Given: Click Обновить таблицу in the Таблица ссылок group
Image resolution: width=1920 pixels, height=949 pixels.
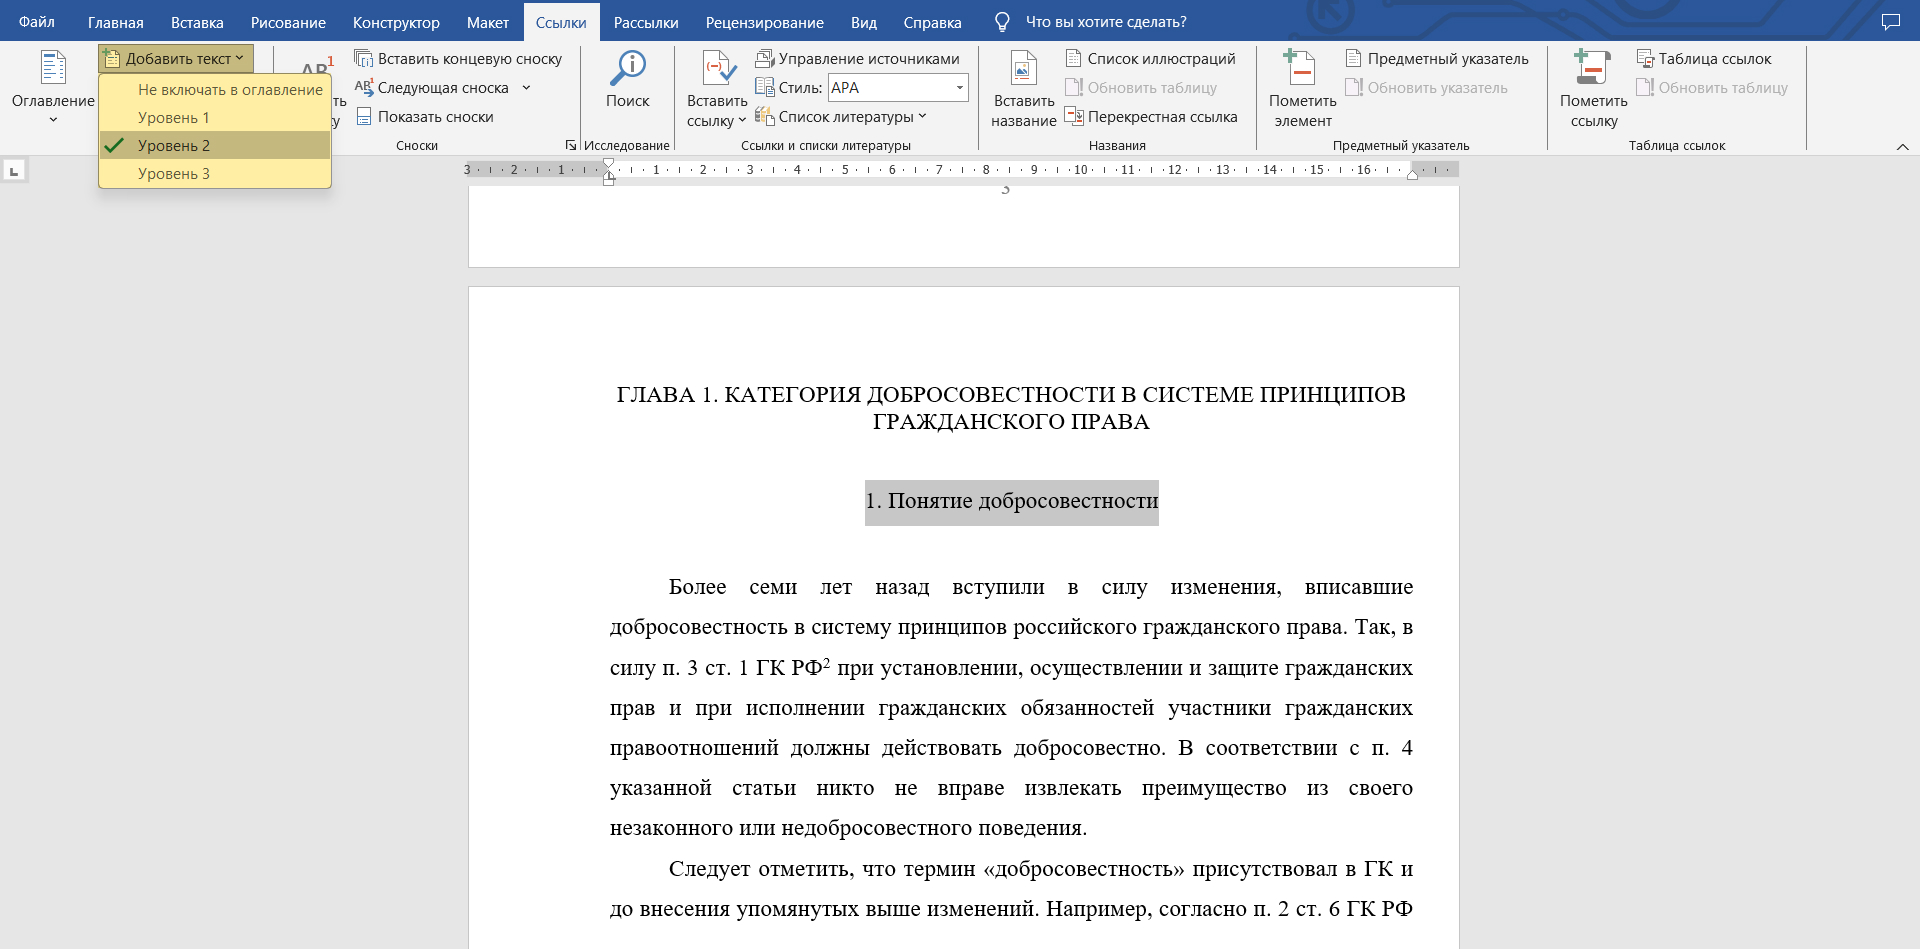Looking at the screenshot, I should coord(1712,88).
